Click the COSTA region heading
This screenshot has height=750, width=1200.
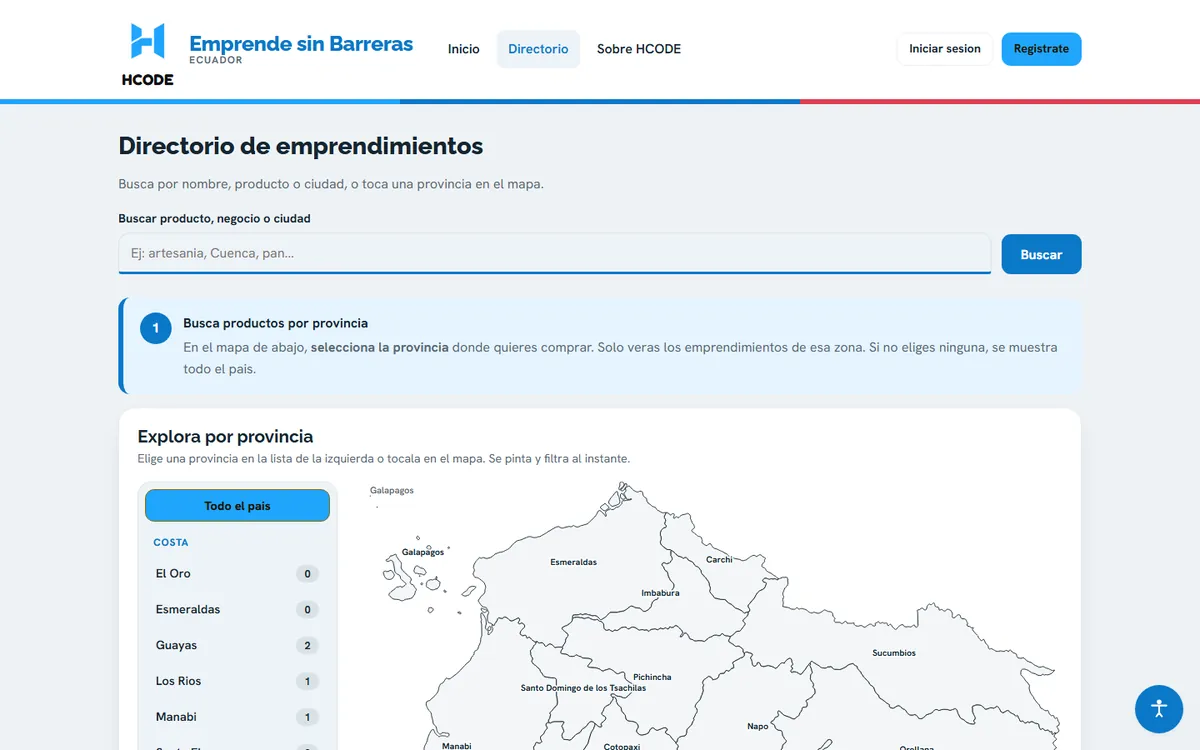[171, 543]
